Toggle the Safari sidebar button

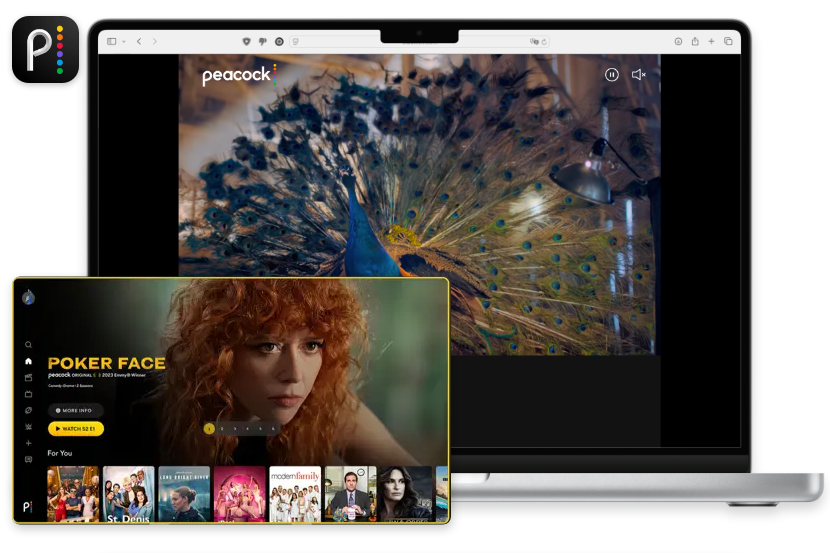point(111,41)
